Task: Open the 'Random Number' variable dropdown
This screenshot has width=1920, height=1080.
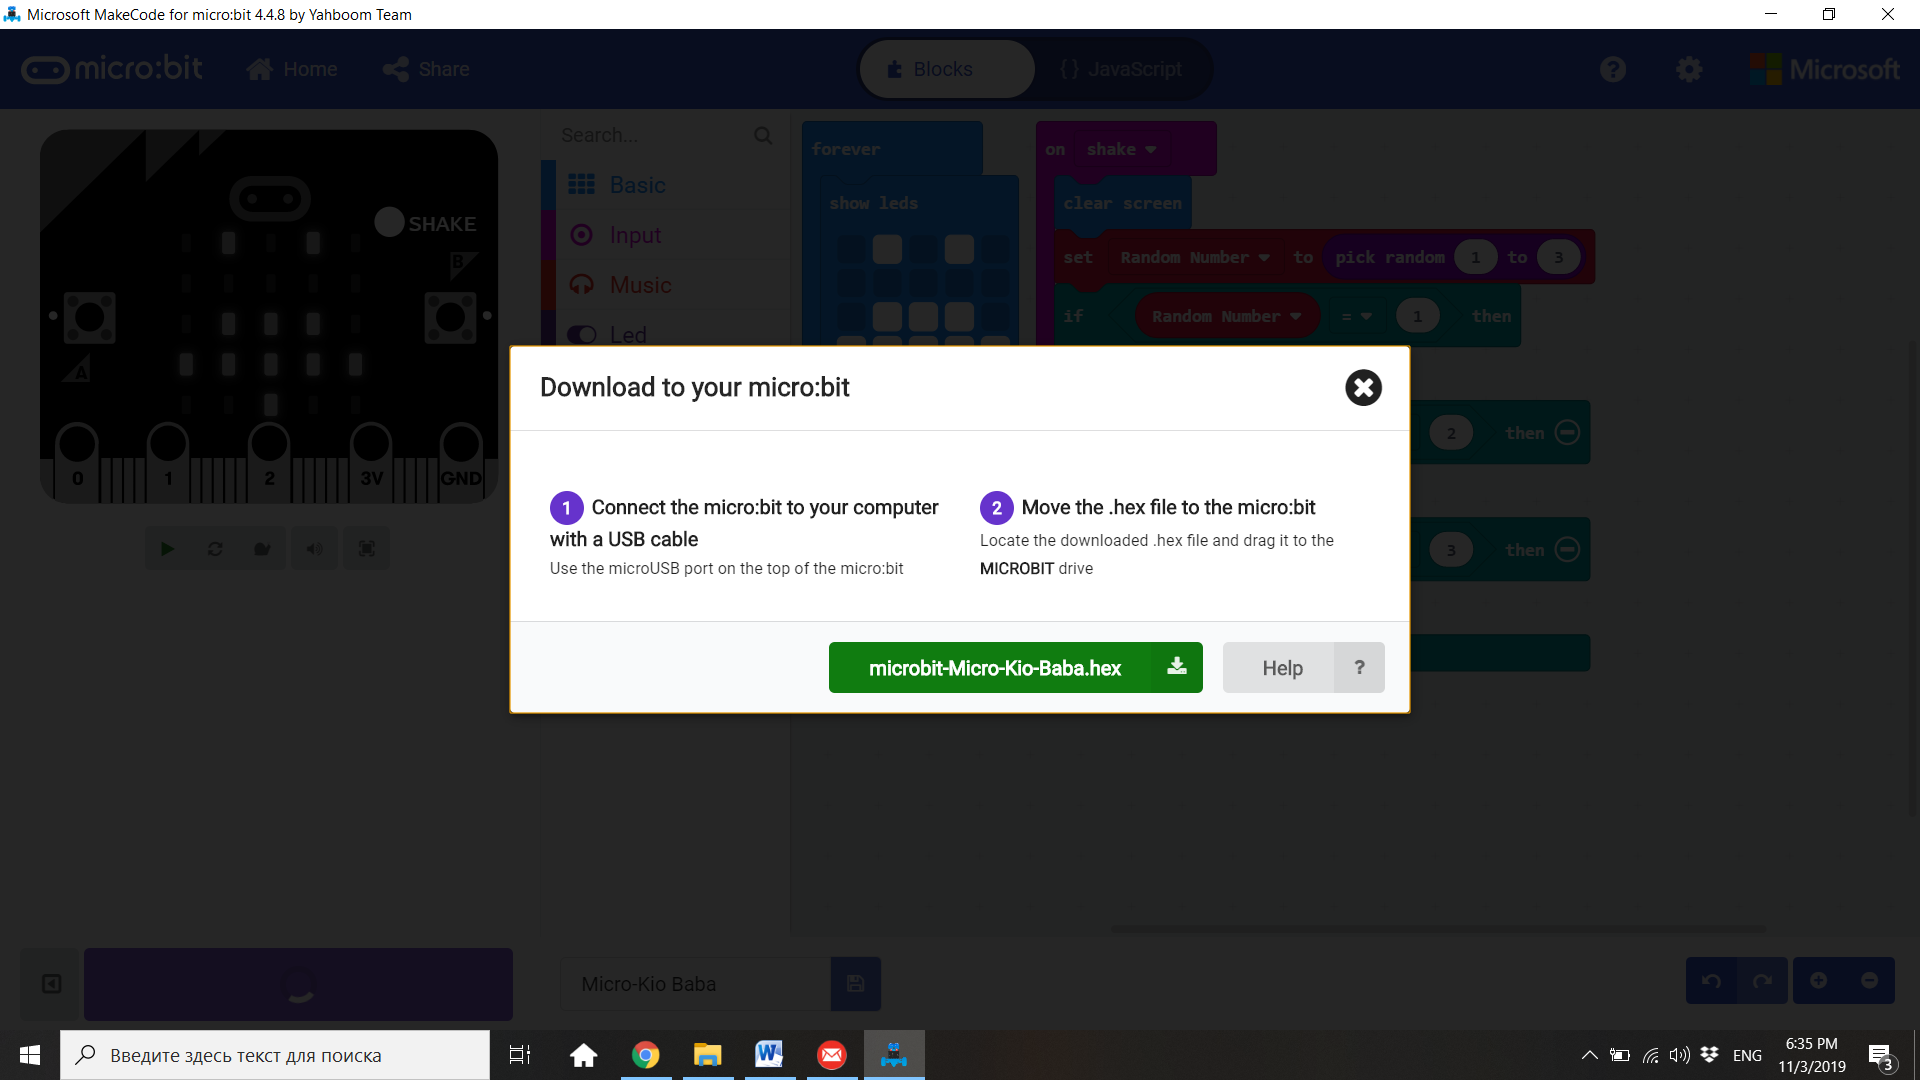Action: point(1265,257)
